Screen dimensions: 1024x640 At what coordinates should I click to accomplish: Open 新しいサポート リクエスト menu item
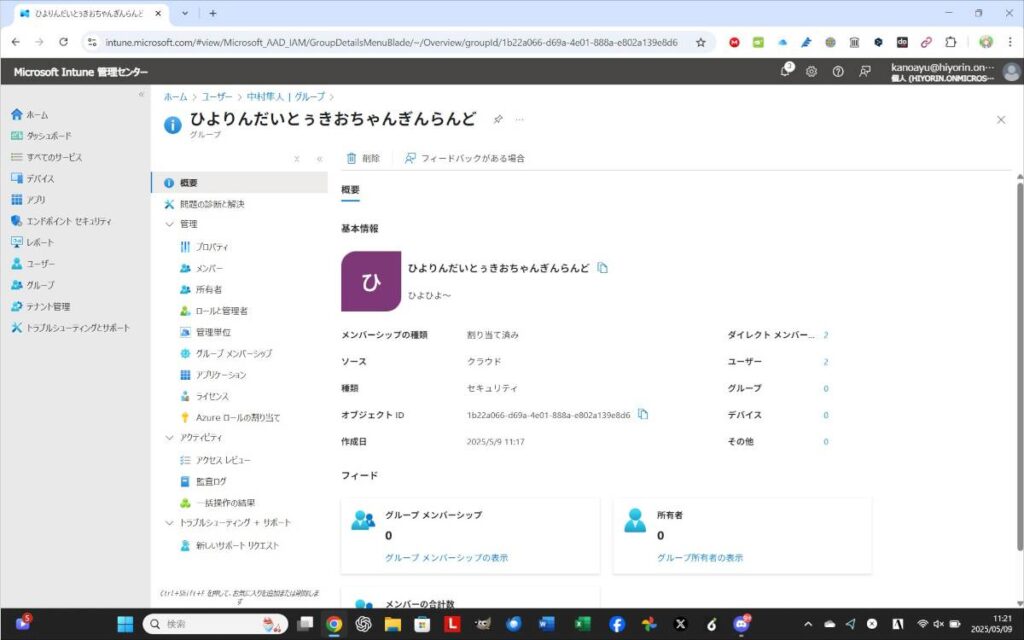[x=229, y=545]
